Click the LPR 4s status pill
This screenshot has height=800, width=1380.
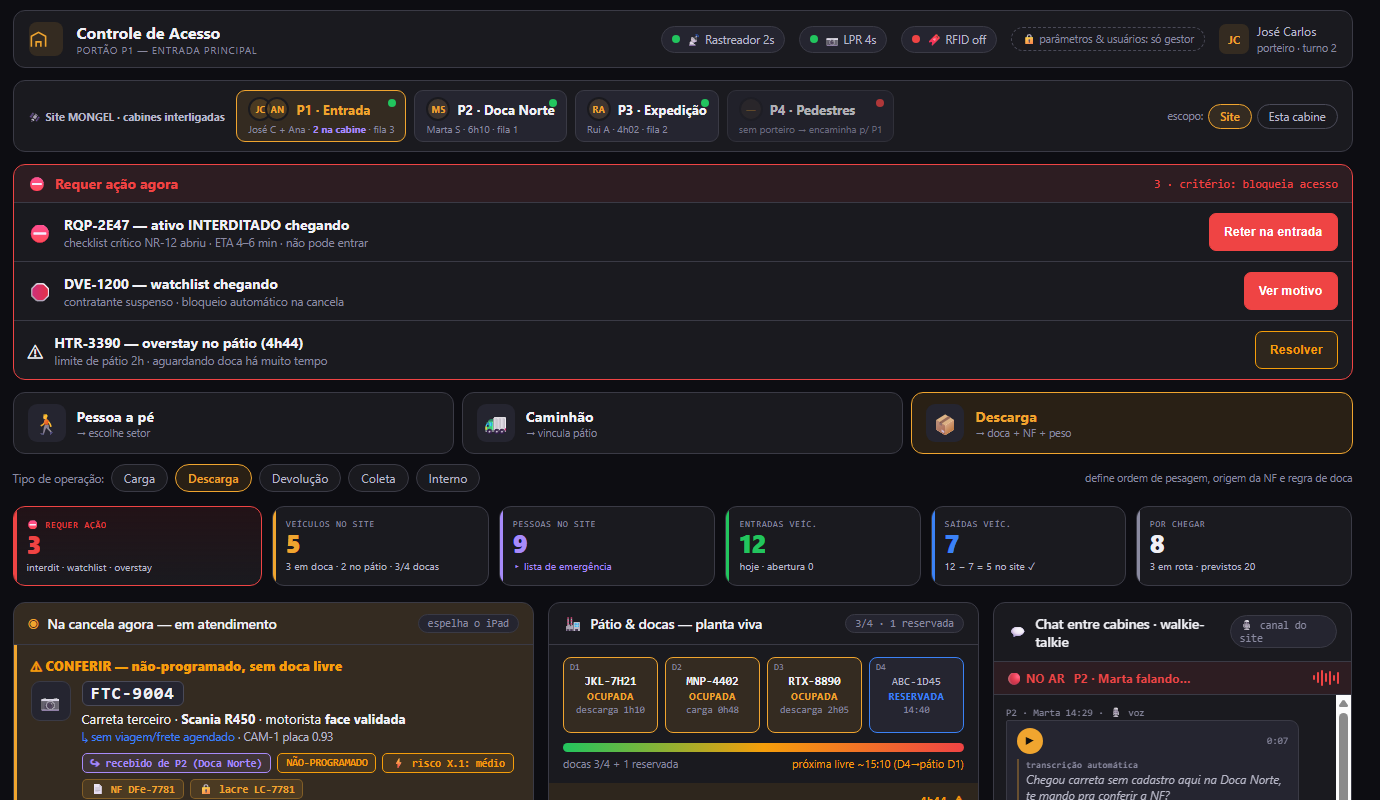pos(843,40)
